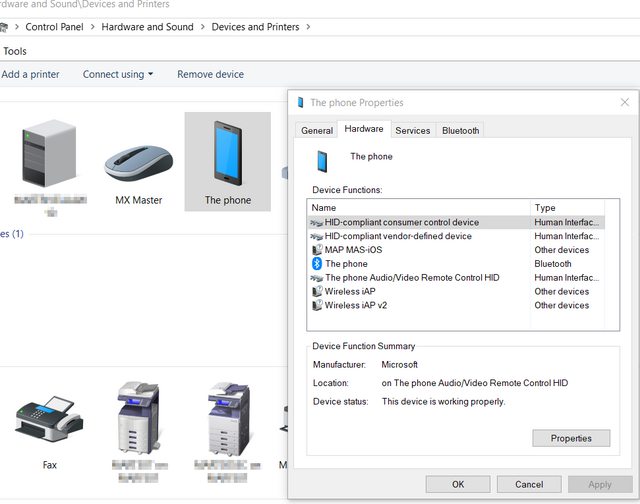Screen dimensions: 640x504
Task: Click the phone icon in Hardware tab header
Action: 322,161
